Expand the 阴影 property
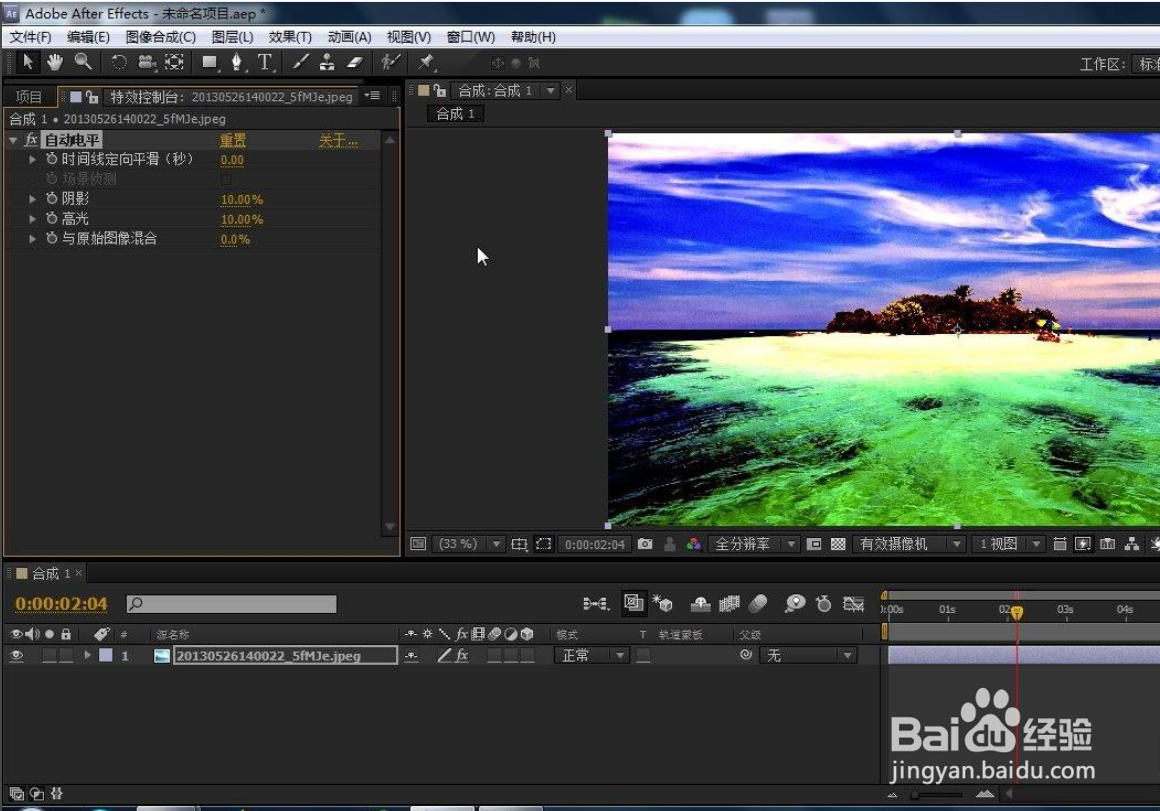The height and width of the screenshot is (811, 1160). click(32, 198)
